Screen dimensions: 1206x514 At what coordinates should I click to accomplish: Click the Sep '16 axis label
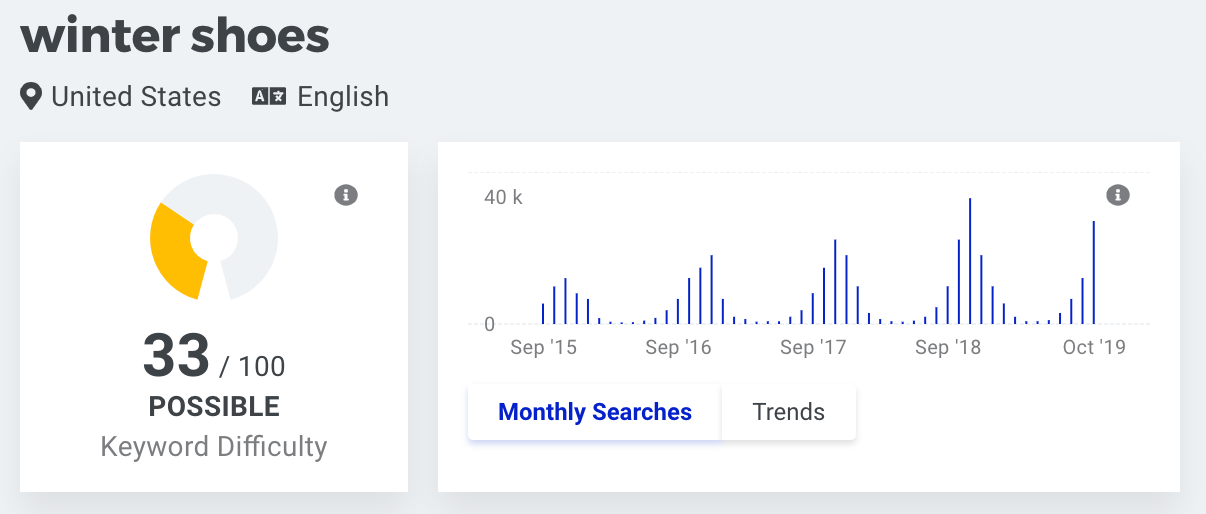(x=679, y=348)
